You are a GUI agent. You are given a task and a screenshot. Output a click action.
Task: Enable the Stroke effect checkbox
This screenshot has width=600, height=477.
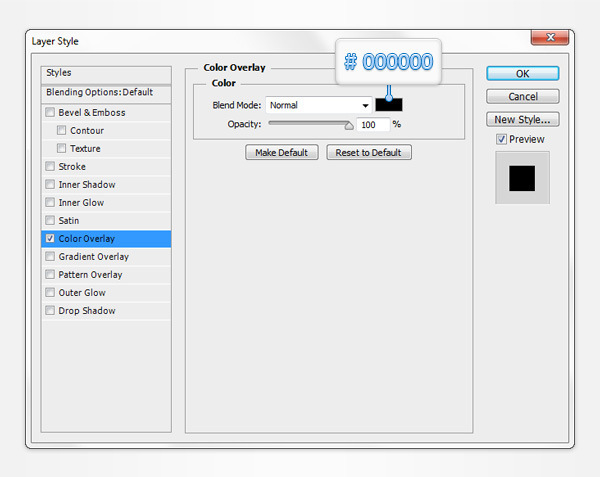[x=50, y=167]
